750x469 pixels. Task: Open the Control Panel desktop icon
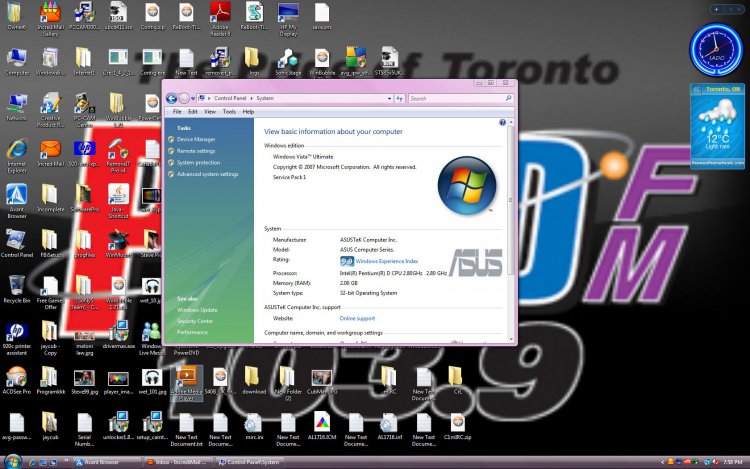pyautogui.click(x=17, y=243)
